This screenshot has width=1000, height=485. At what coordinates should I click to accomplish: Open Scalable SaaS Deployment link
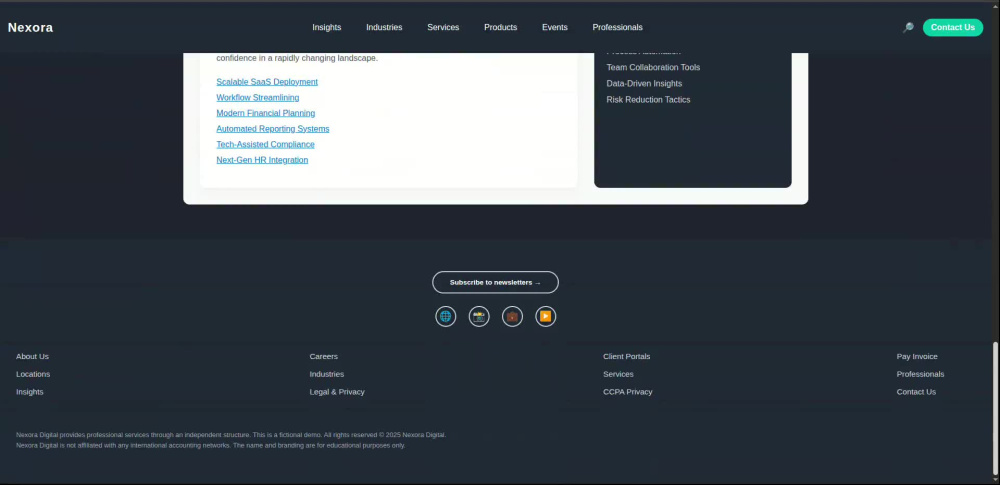coord(267,82)
